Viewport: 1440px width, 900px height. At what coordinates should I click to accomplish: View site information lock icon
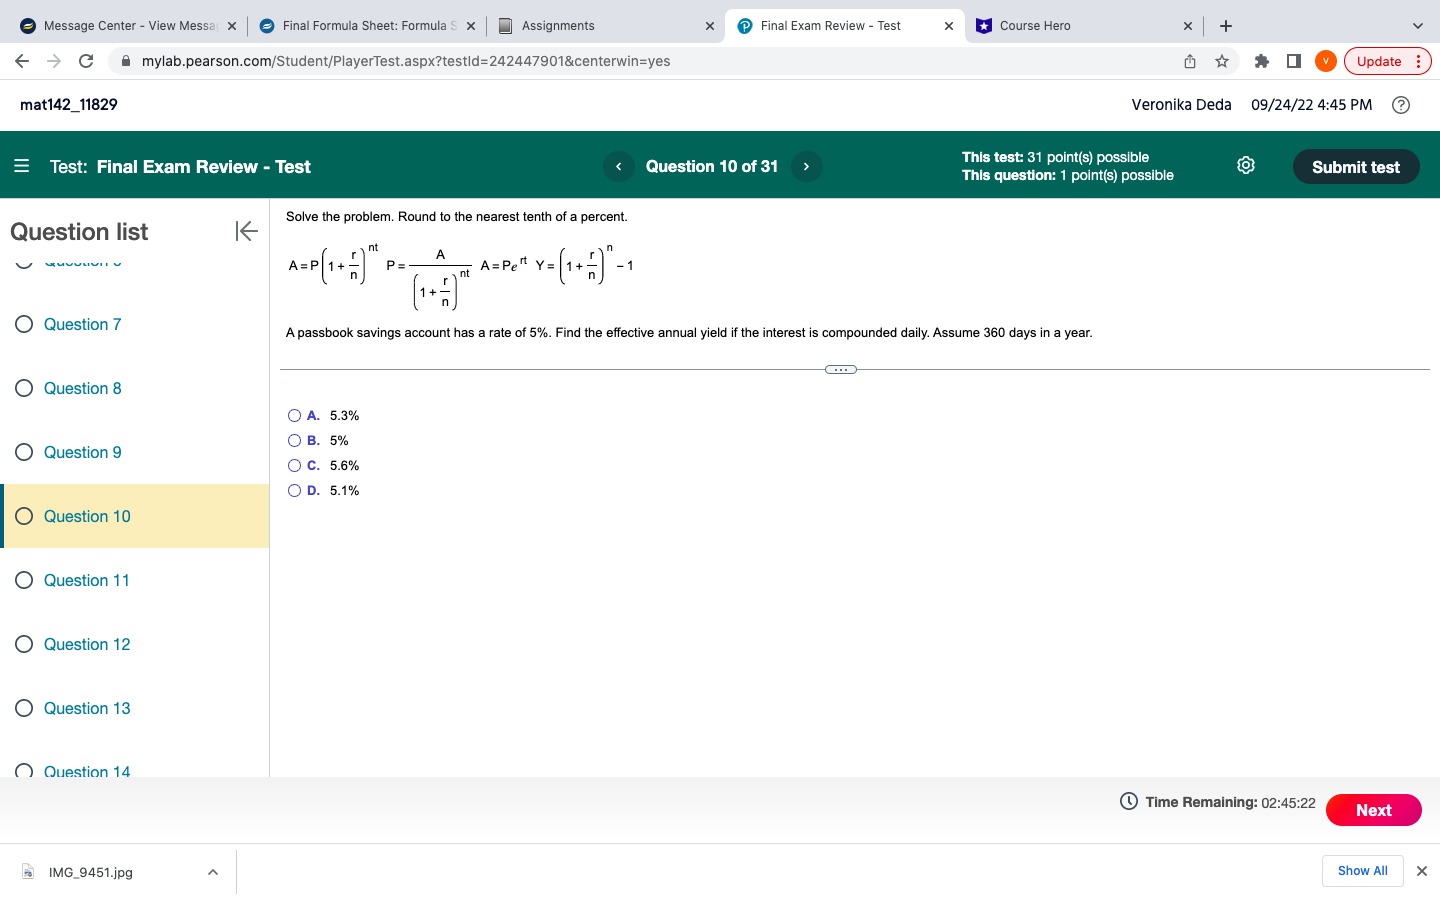[126, 61]
